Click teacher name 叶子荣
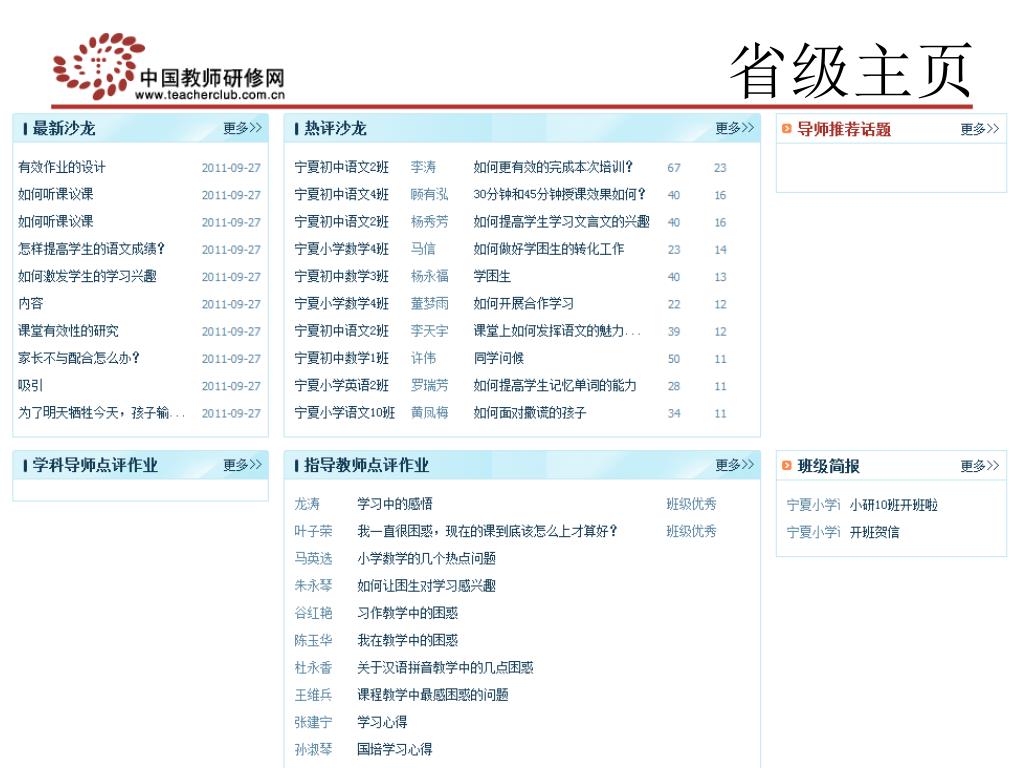The image size is (1024, 768). (x=313, y=531)
